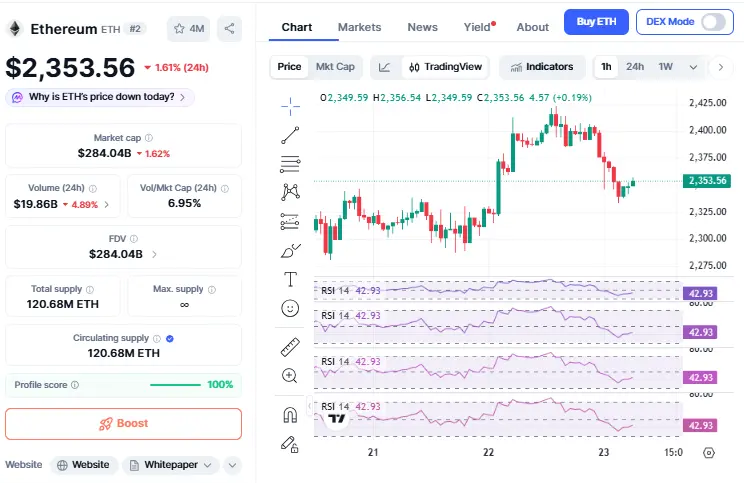Show more timeframe options arrow
Screen dimensions: 744x483
(x=720, y=67)
